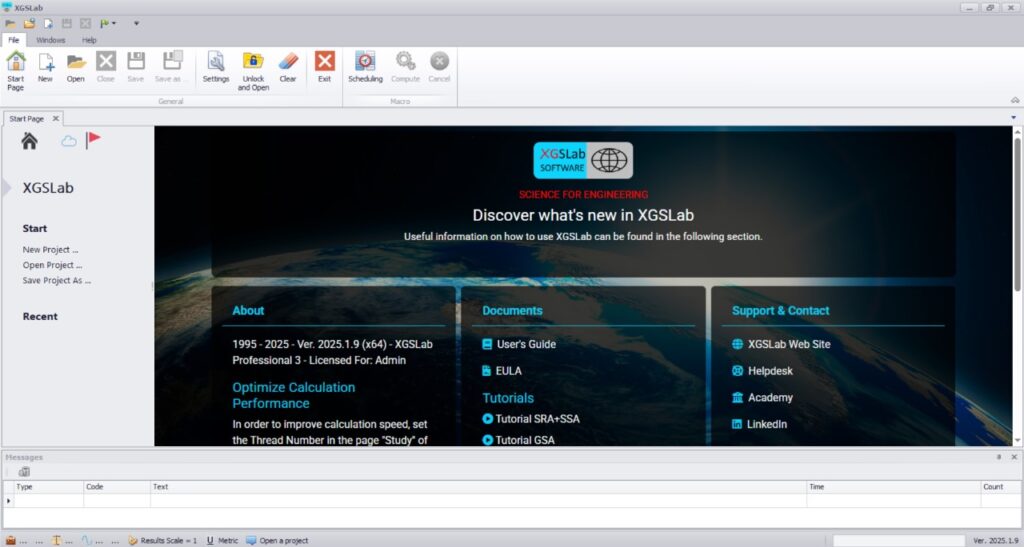Click the quick access open folder icon
Image resolution: width=1024 pixels, height=547 pixels.
click(10, 23)
